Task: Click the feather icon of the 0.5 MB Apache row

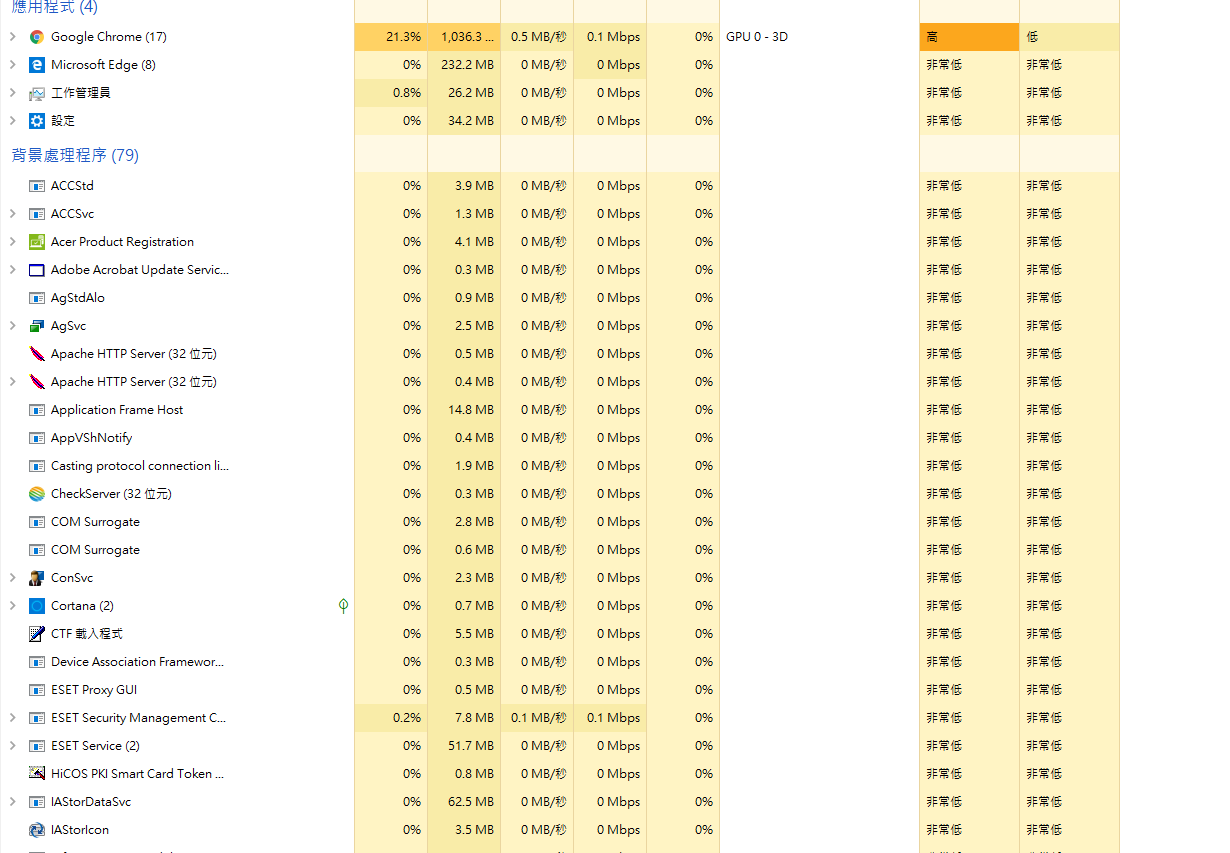Action: [37, 354]
